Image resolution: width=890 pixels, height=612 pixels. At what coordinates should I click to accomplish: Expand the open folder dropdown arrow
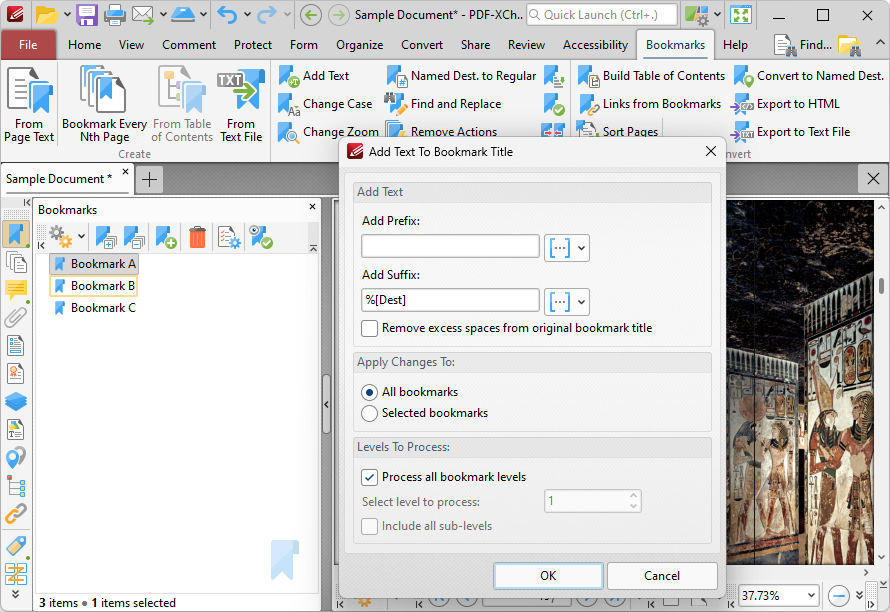pos(66,15)
